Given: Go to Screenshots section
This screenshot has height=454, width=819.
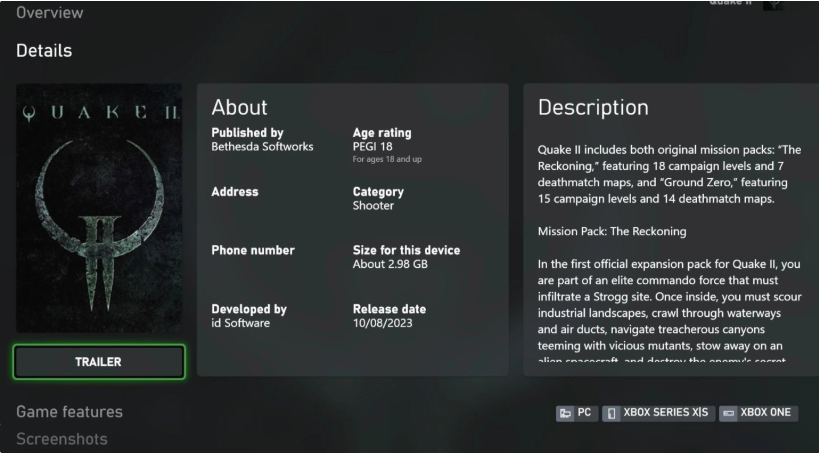Looking at the screenshot, I should coord(62,439).
